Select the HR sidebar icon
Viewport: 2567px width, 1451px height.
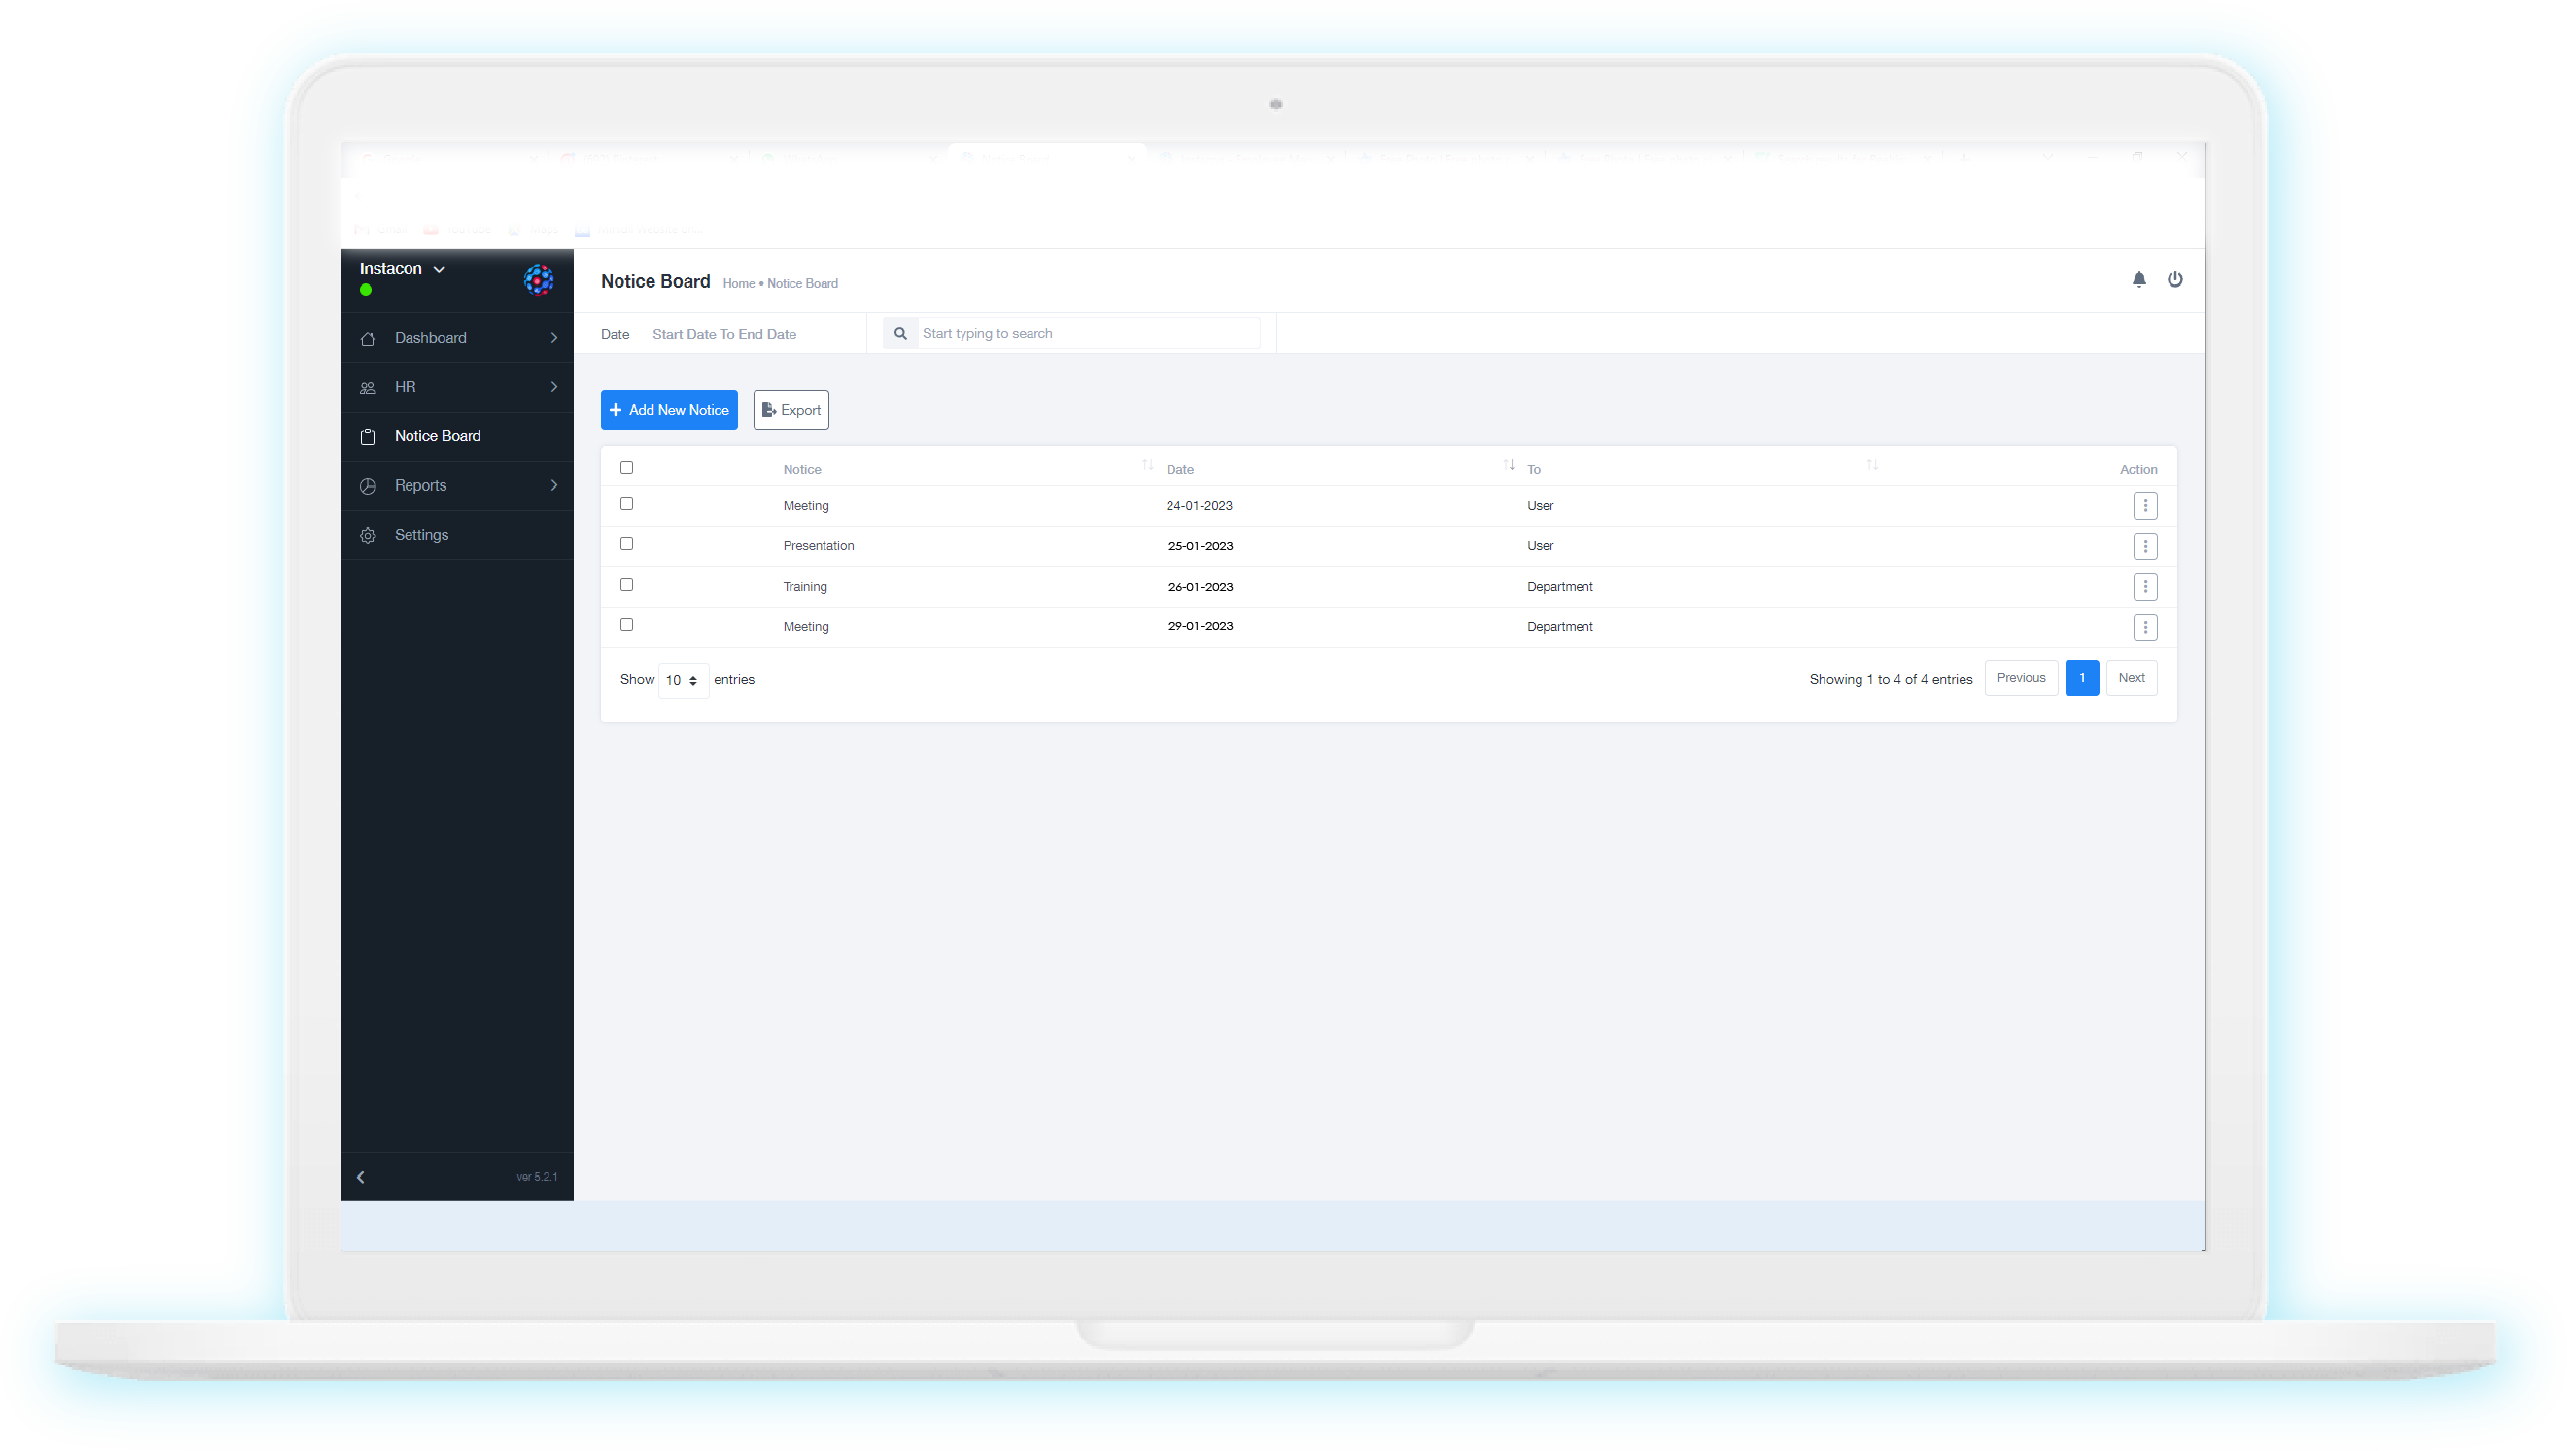368,387
